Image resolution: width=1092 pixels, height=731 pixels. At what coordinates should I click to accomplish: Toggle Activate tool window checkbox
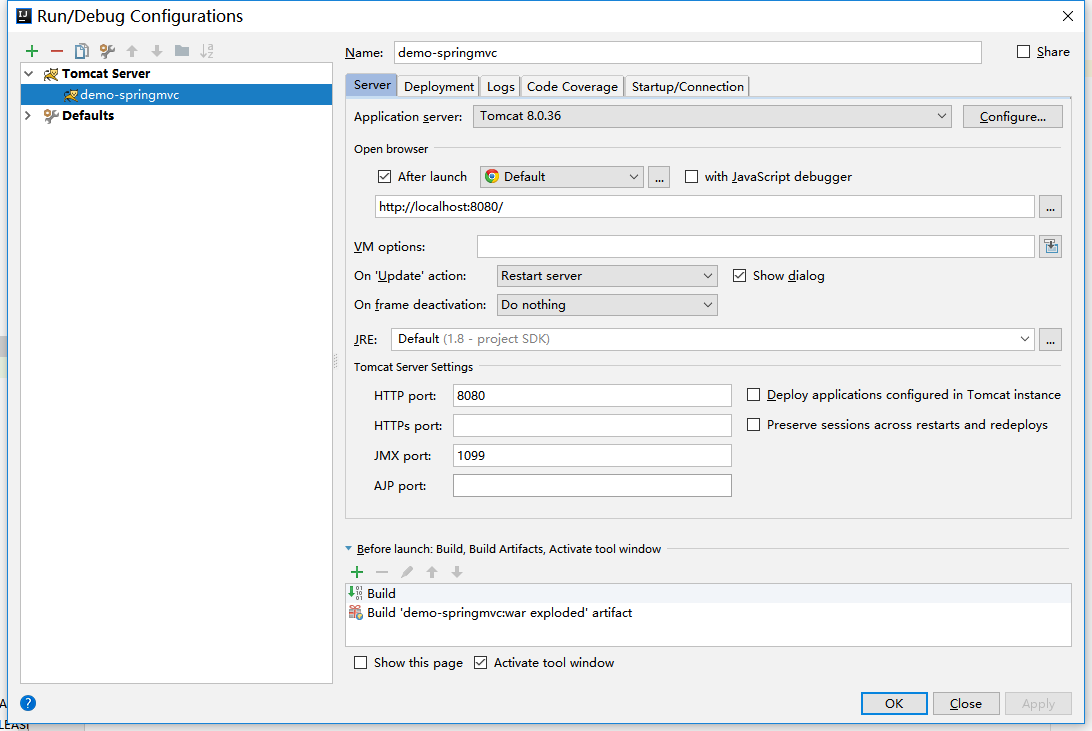[481, 663]
